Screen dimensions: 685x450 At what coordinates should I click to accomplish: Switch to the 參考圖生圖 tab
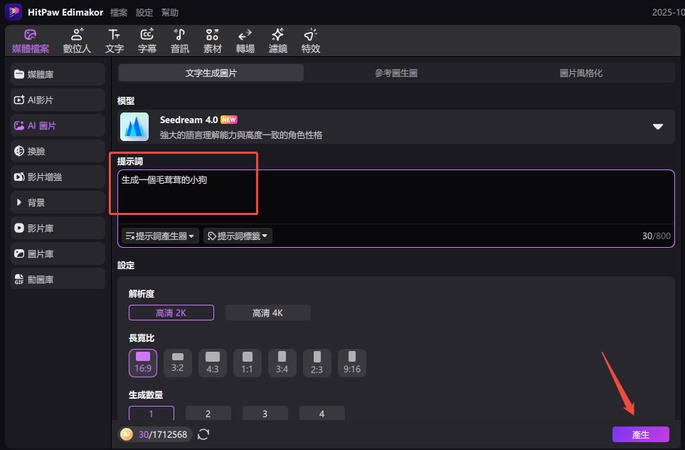tap(396, 73)
